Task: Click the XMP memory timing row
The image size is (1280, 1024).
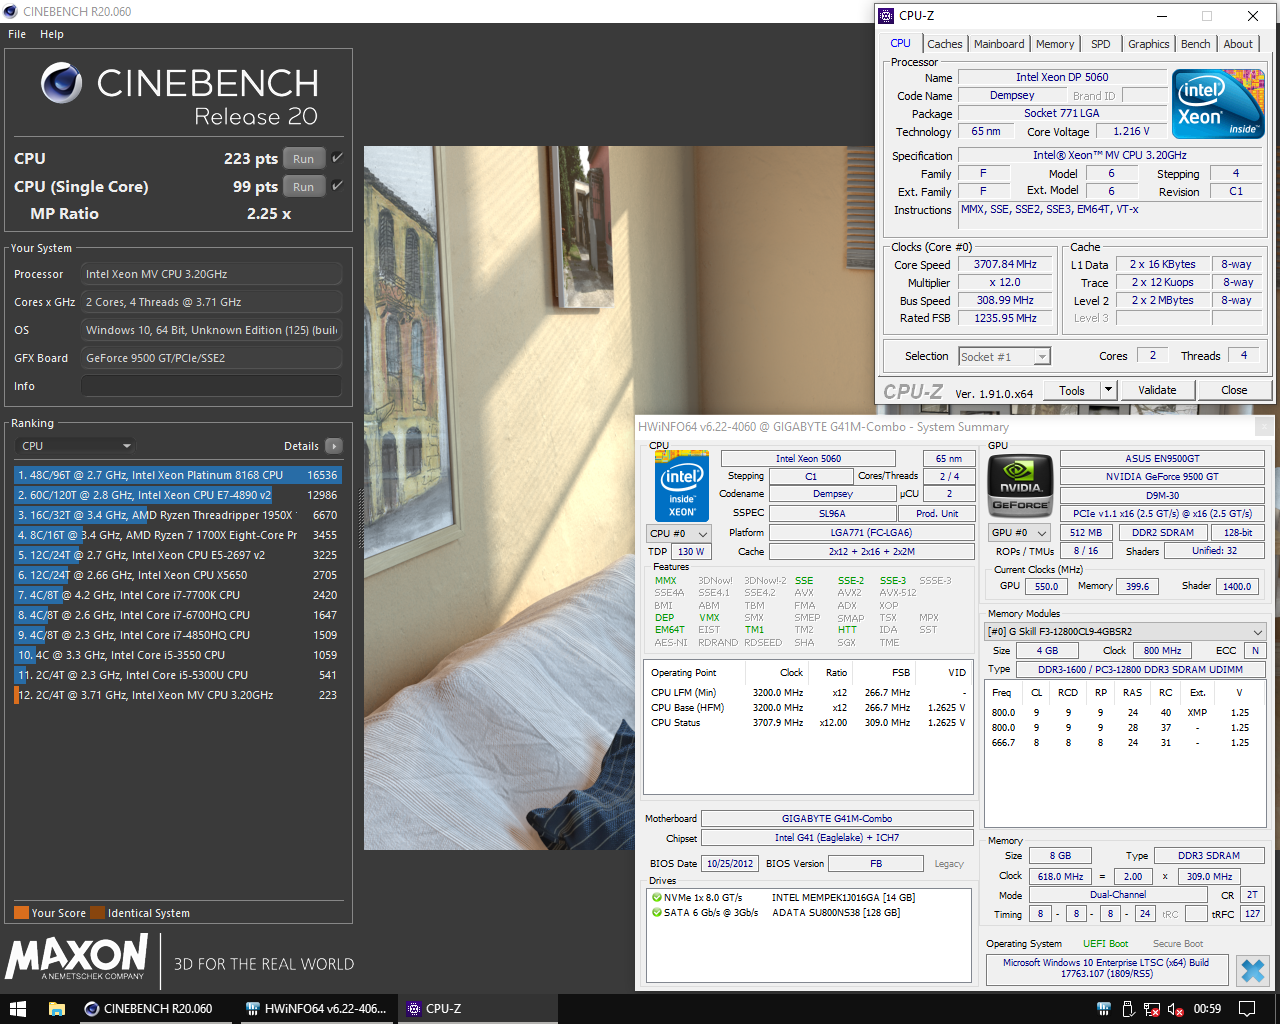Action: click(1125, 712)
